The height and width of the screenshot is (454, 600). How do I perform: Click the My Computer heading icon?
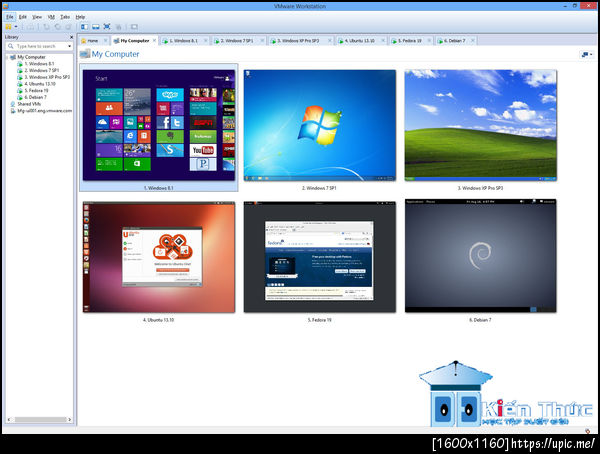[85, 54]
